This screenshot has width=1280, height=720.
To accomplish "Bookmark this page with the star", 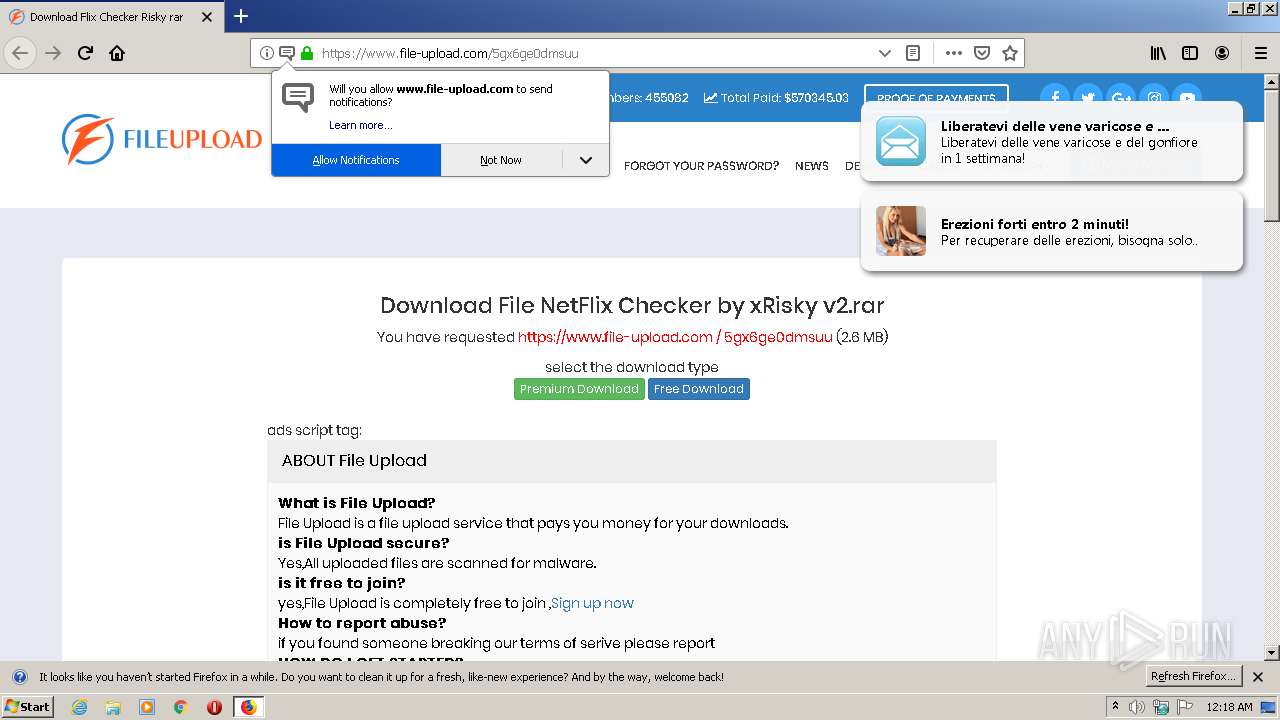I will pos(1010,53).
